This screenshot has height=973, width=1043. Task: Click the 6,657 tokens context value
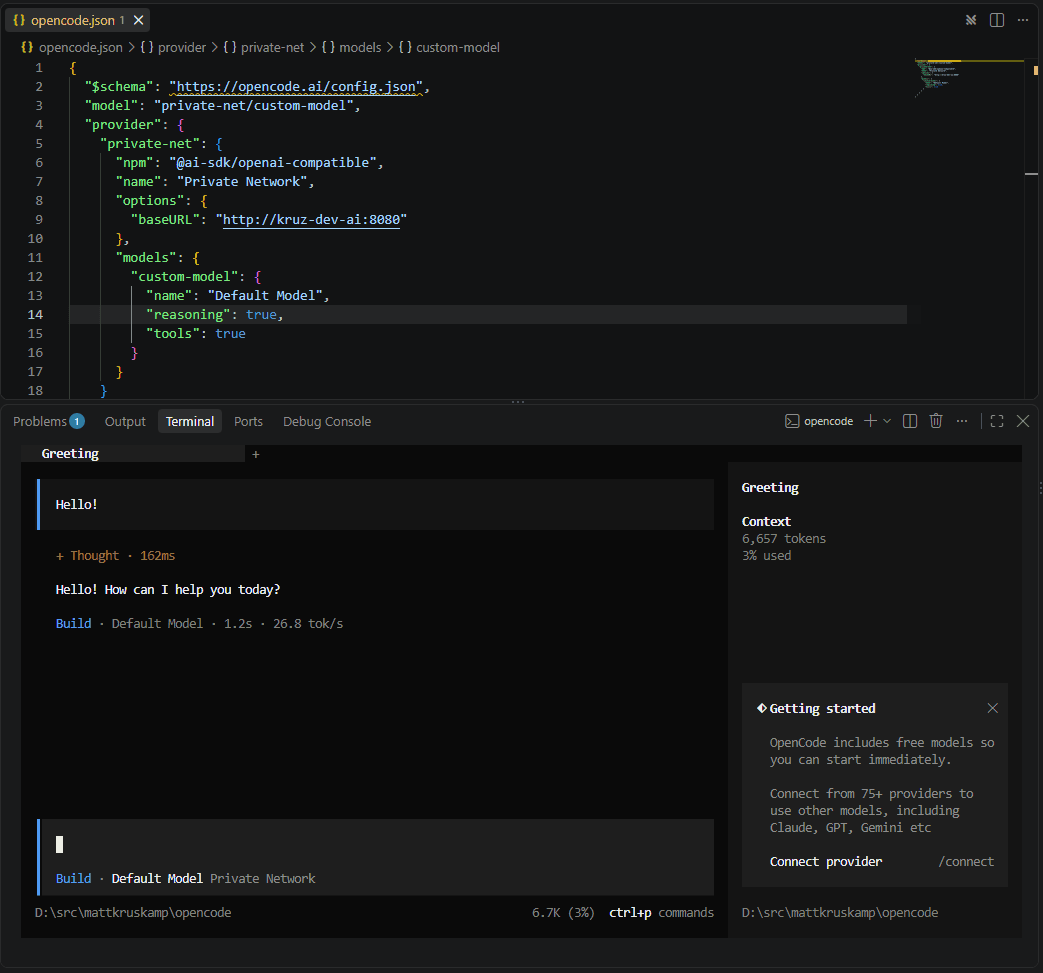point(784,539)
